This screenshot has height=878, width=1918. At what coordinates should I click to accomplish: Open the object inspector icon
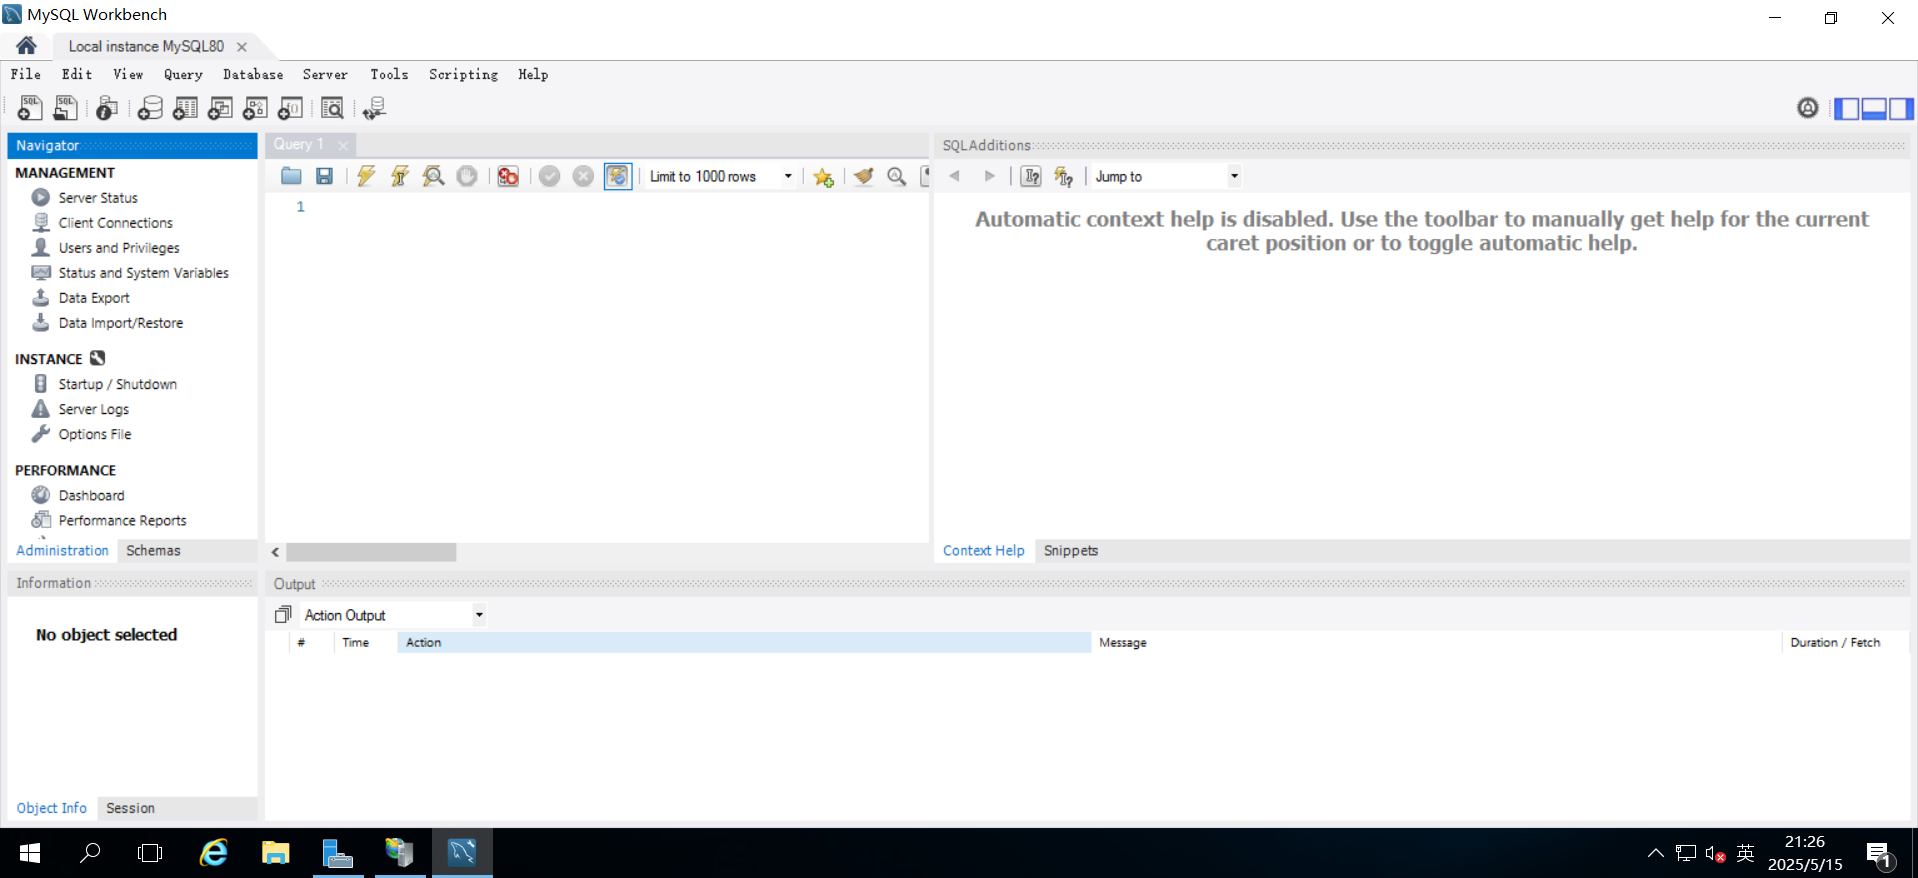tap(107, 108)
